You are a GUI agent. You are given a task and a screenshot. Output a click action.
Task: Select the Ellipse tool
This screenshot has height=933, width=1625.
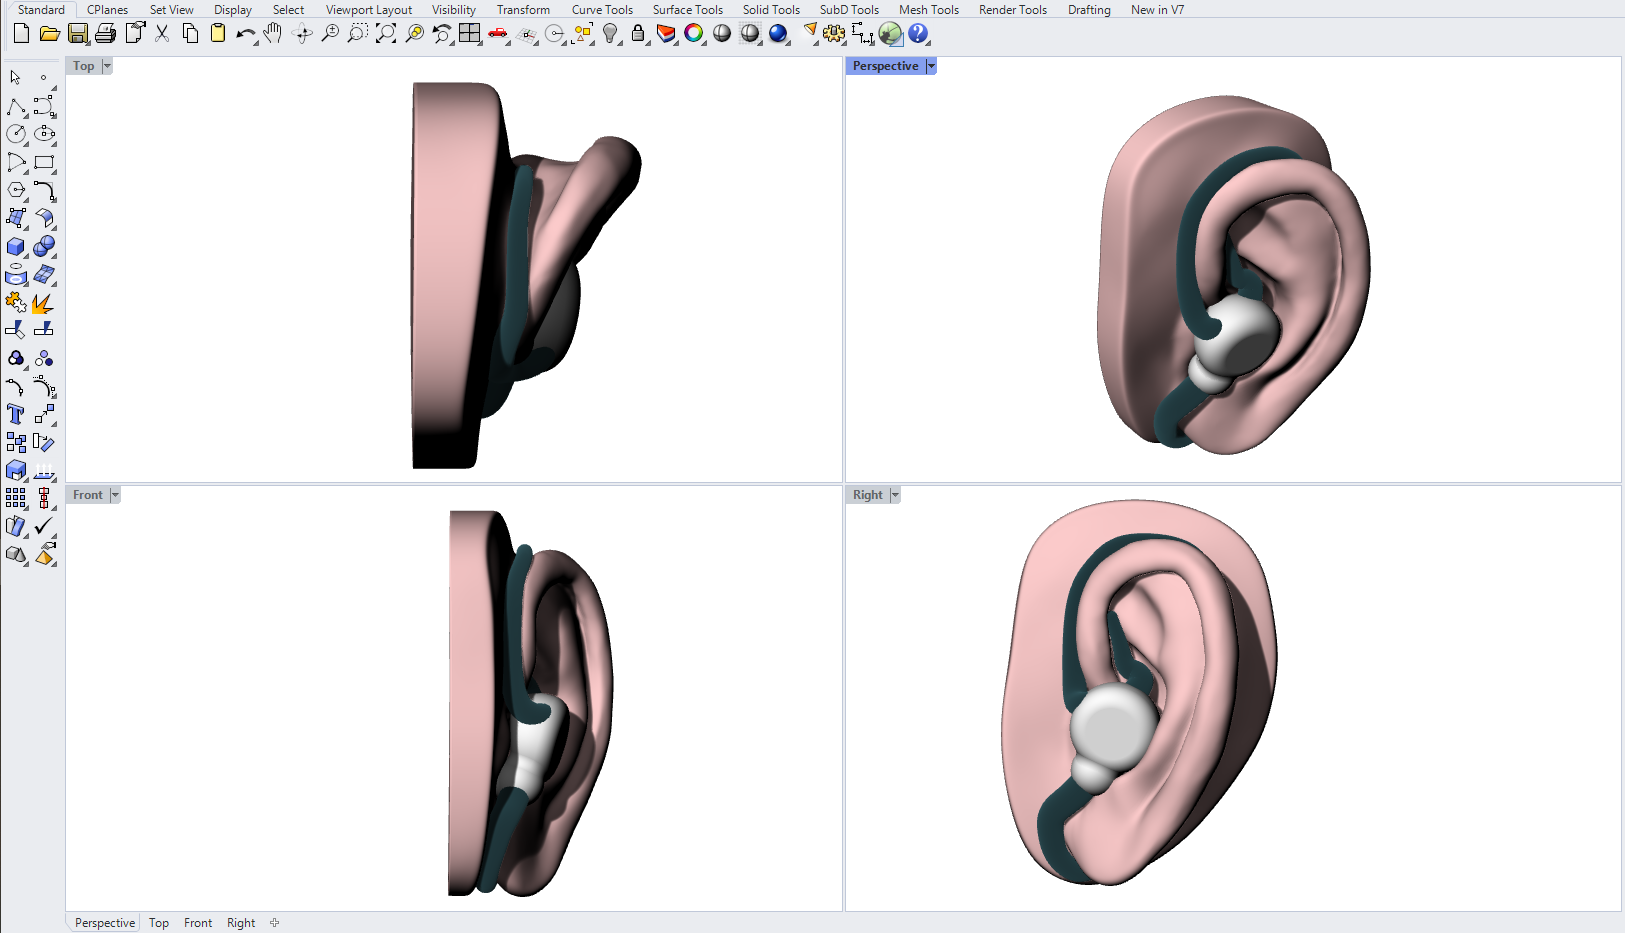(x=44, y=134)
